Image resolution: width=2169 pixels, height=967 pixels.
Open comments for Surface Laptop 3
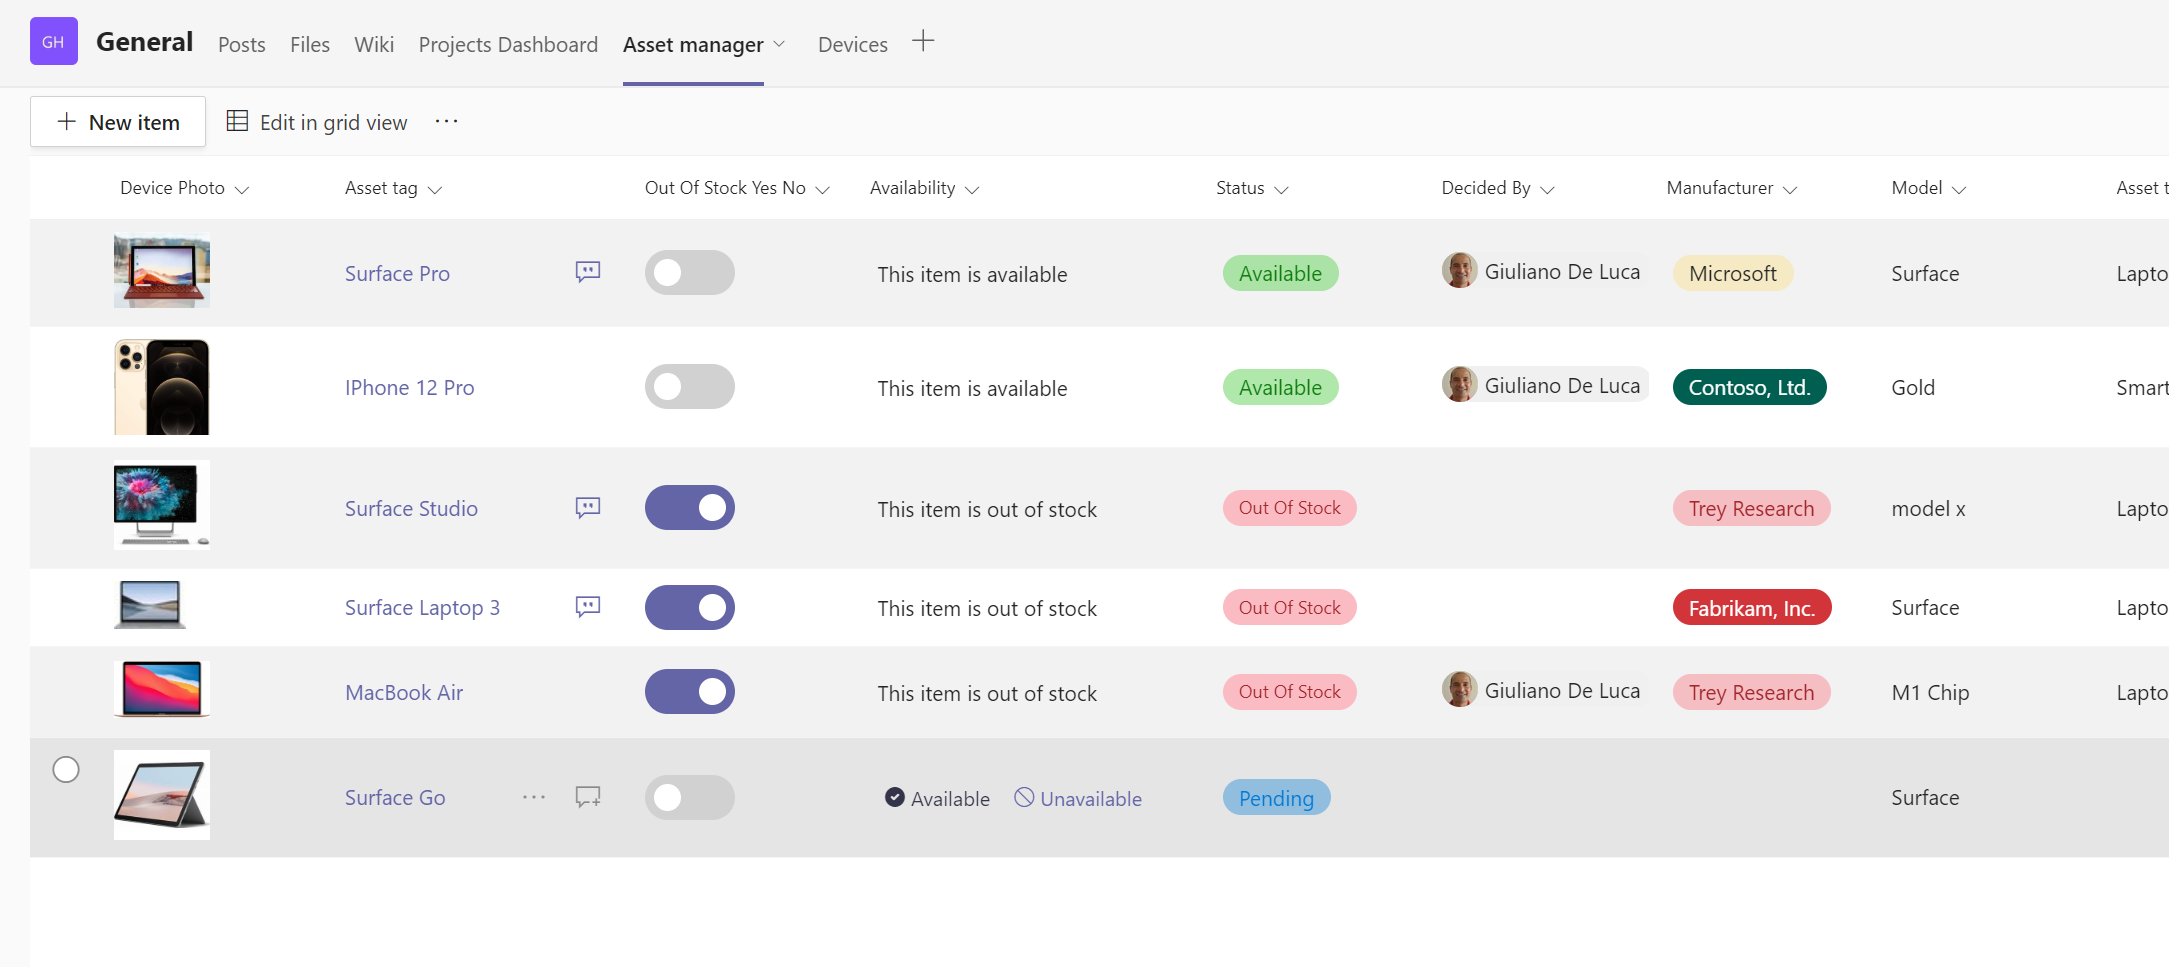coord(588,606)
